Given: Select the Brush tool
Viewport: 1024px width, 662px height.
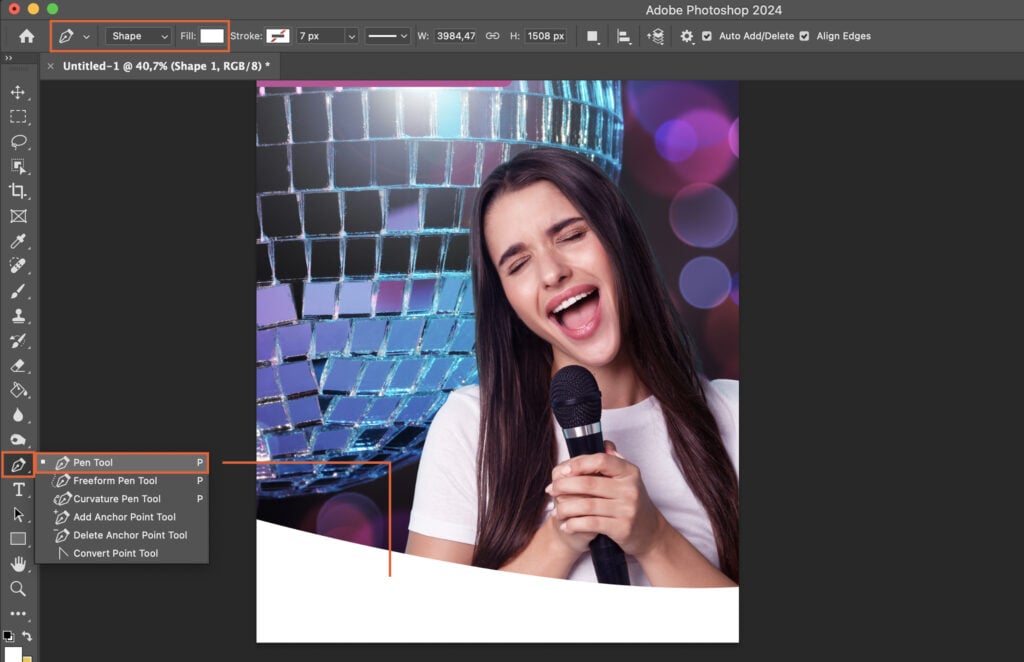Looking at the screenshot, I should point(20,291).
